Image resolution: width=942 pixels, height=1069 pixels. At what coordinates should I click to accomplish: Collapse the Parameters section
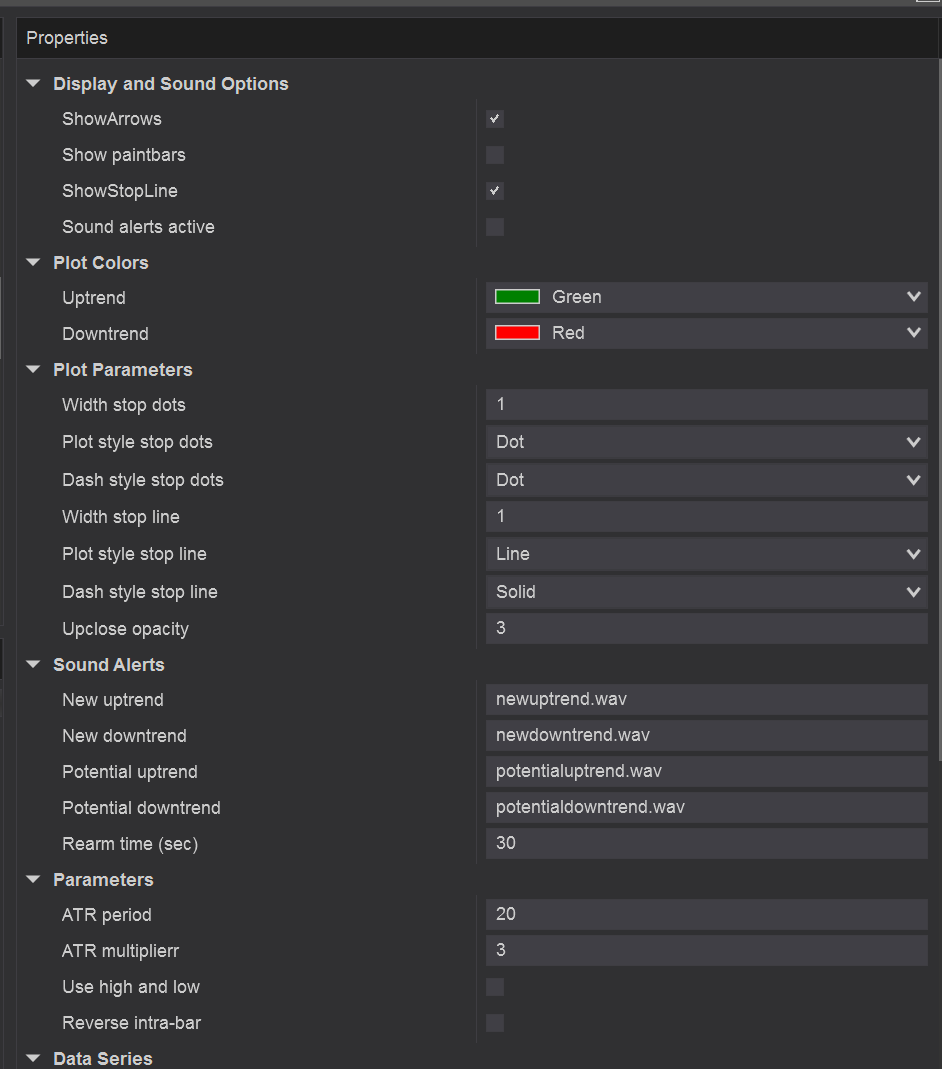click(34, 880)
